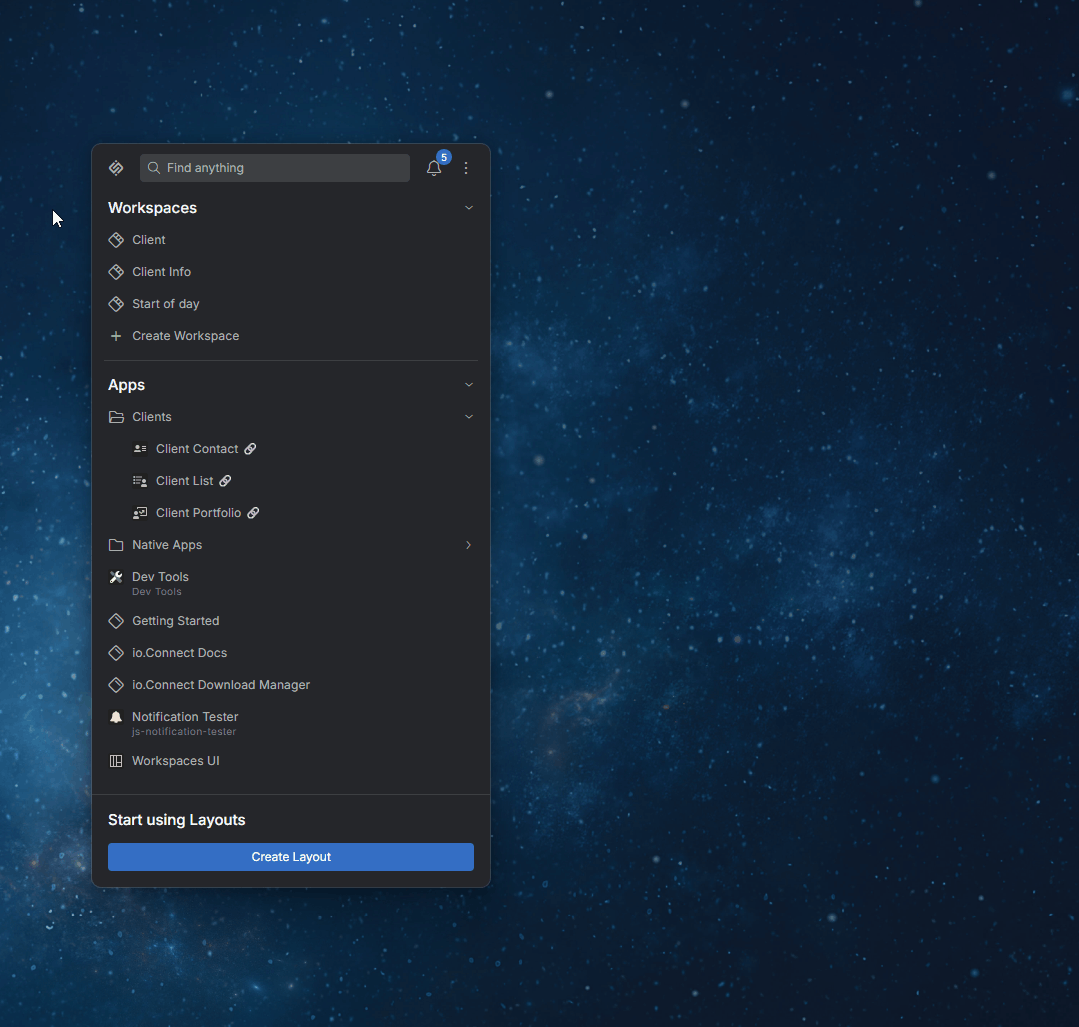Click the bell icon beside Notification Tester

(x=116, y=717)
